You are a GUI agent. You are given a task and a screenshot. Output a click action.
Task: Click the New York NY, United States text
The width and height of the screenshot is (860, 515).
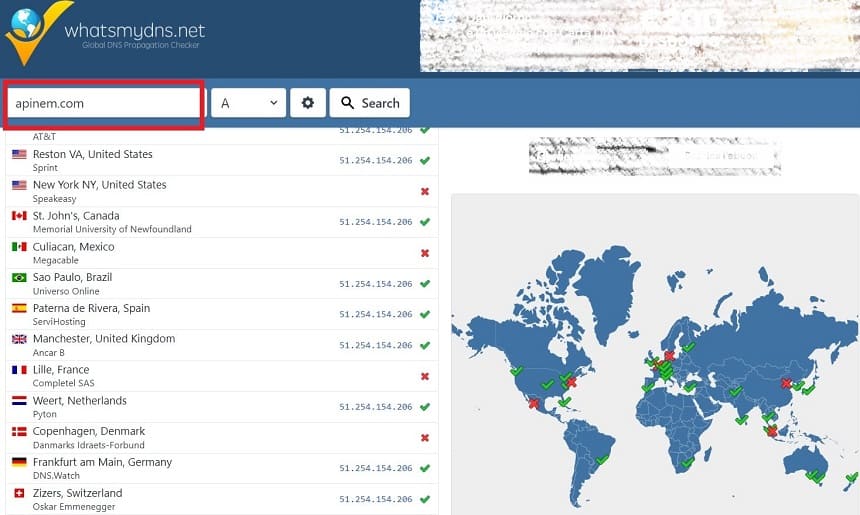(100, 185)
